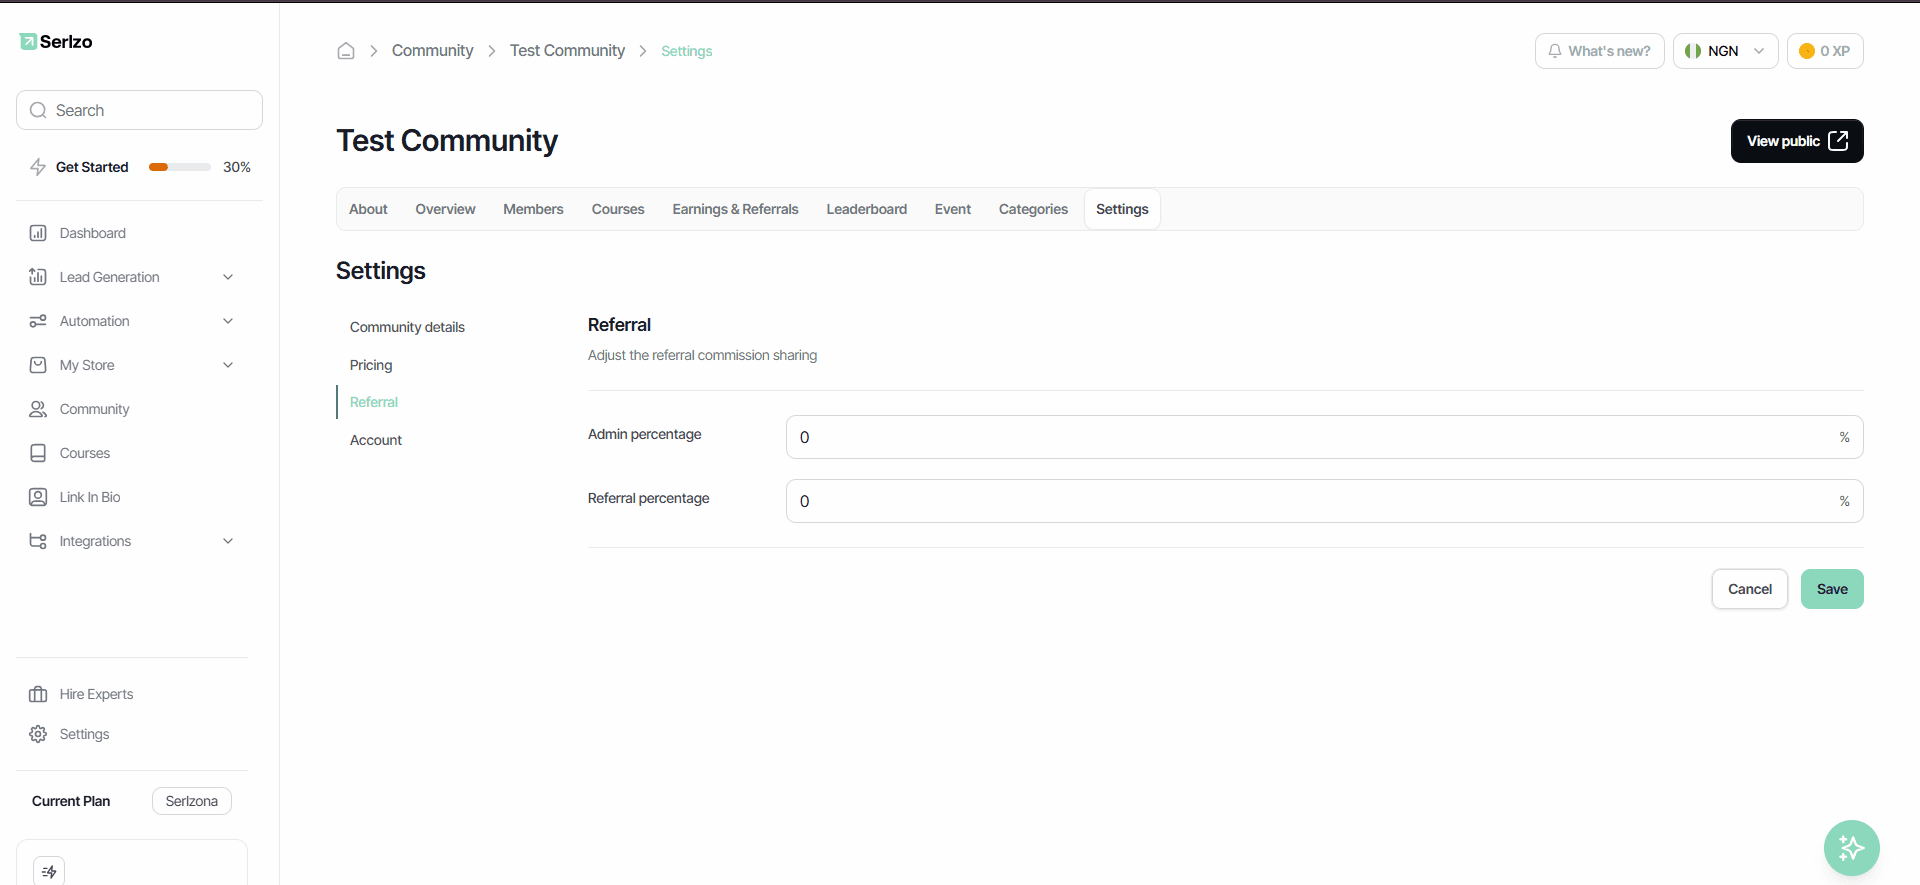Click the Cancel button
This screenshot has width=1920, height=885.
(1750, 589)
